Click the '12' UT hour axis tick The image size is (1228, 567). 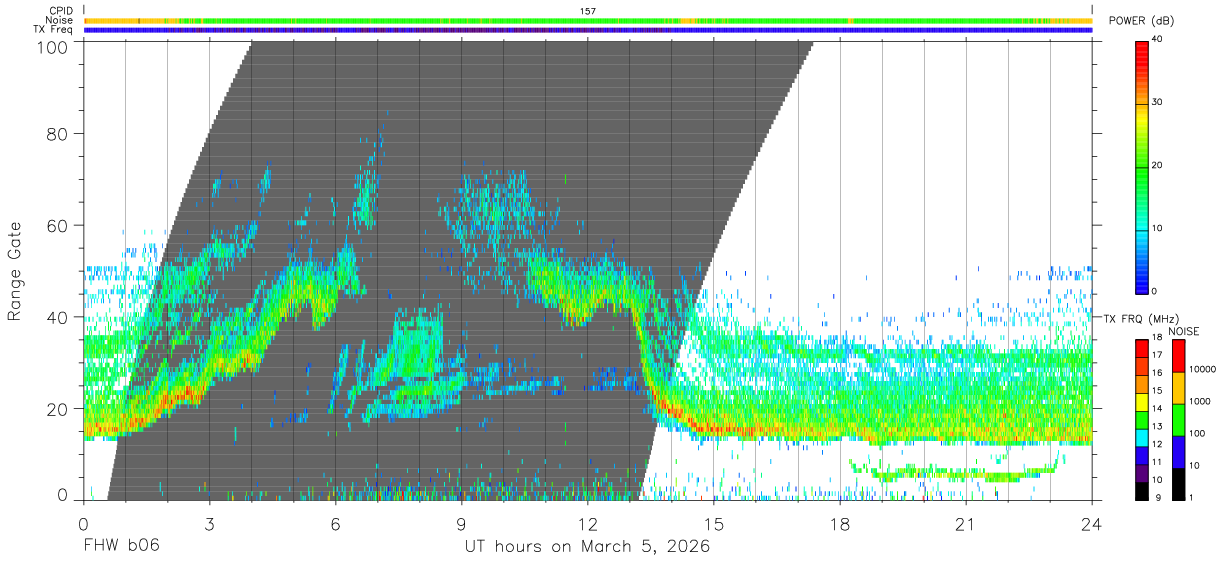tap(587, 525)
